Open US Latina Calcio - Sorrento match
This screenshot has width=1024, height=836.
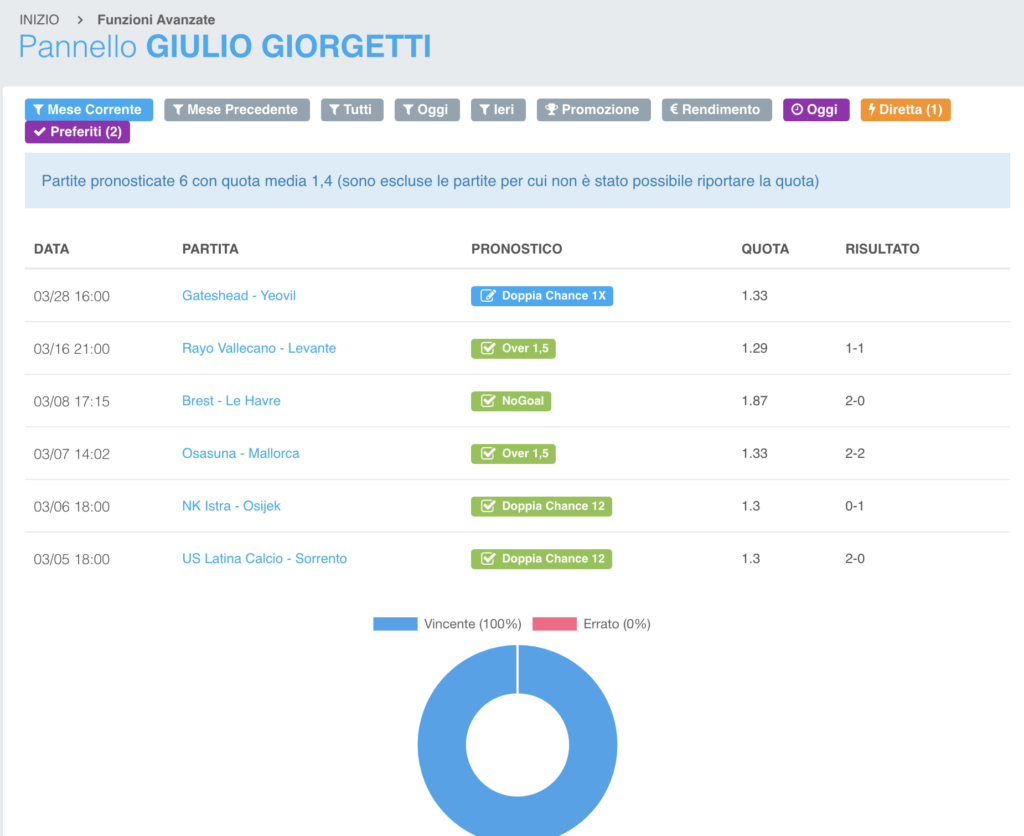(264, 559)
